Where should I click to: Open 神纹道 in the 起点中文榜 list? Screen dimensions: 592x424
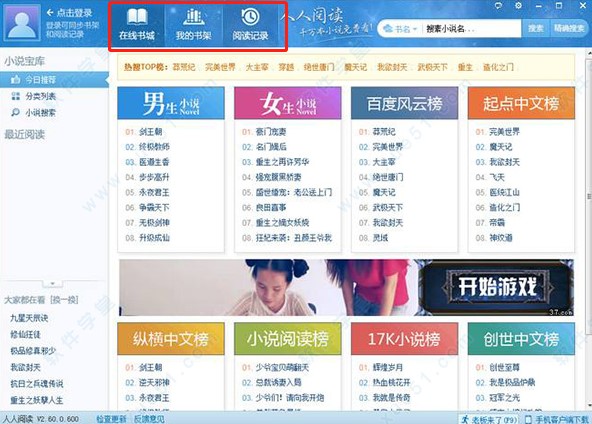501,238
